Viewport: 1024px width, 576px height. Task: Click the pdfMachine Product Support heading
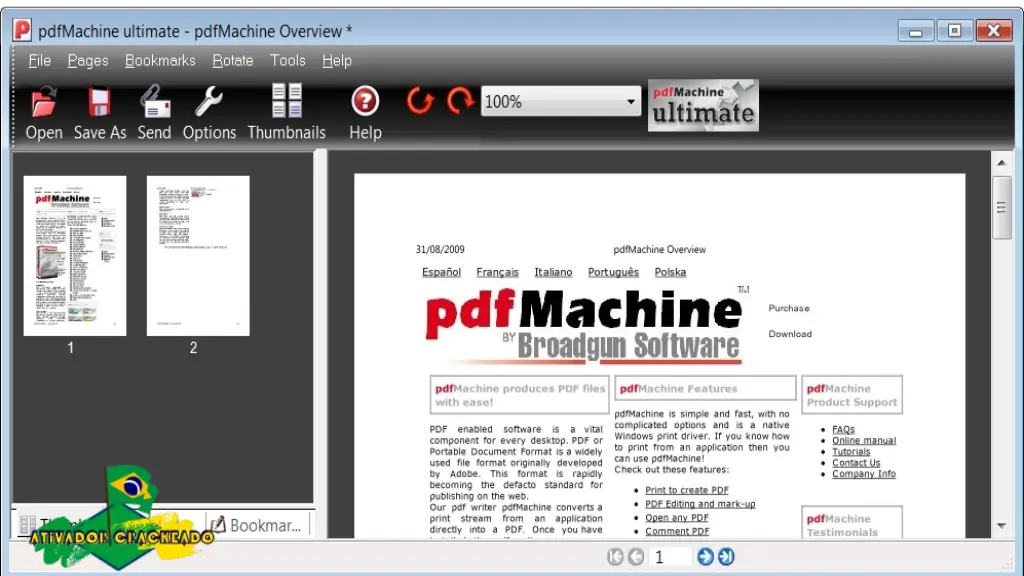(852, 395)
